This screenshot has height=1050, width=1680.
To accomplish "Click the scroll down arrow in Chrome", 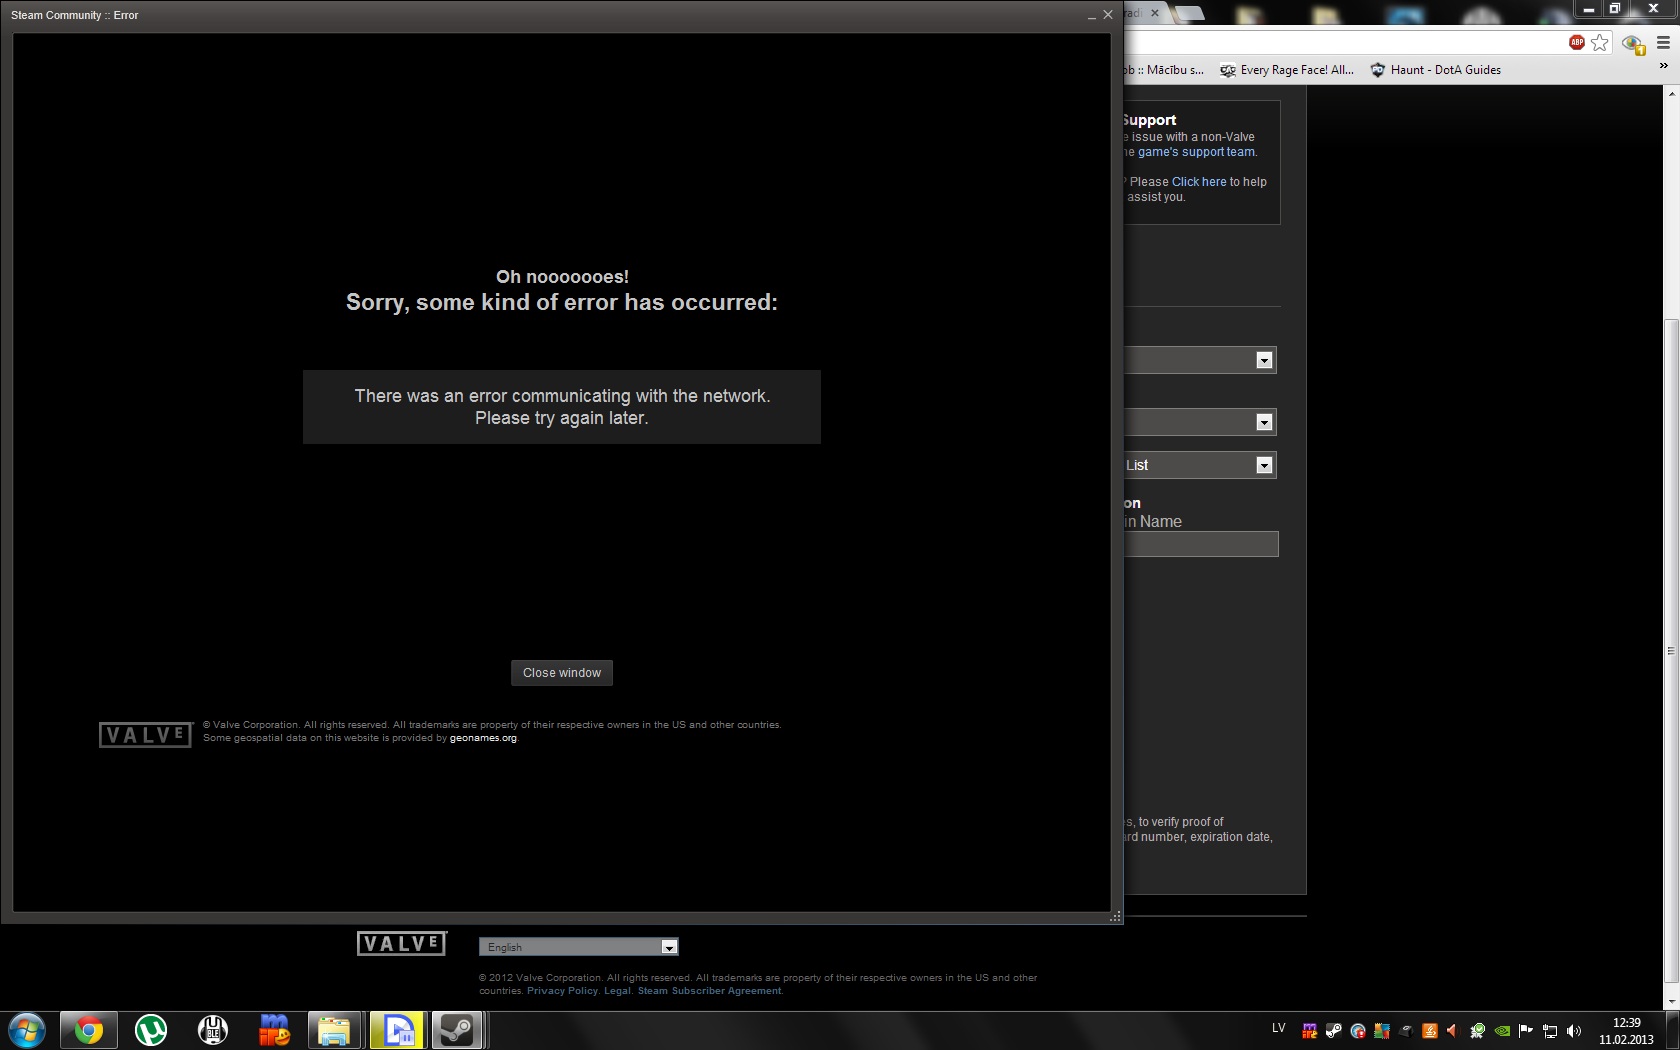I will [x=1671, y=1002].
